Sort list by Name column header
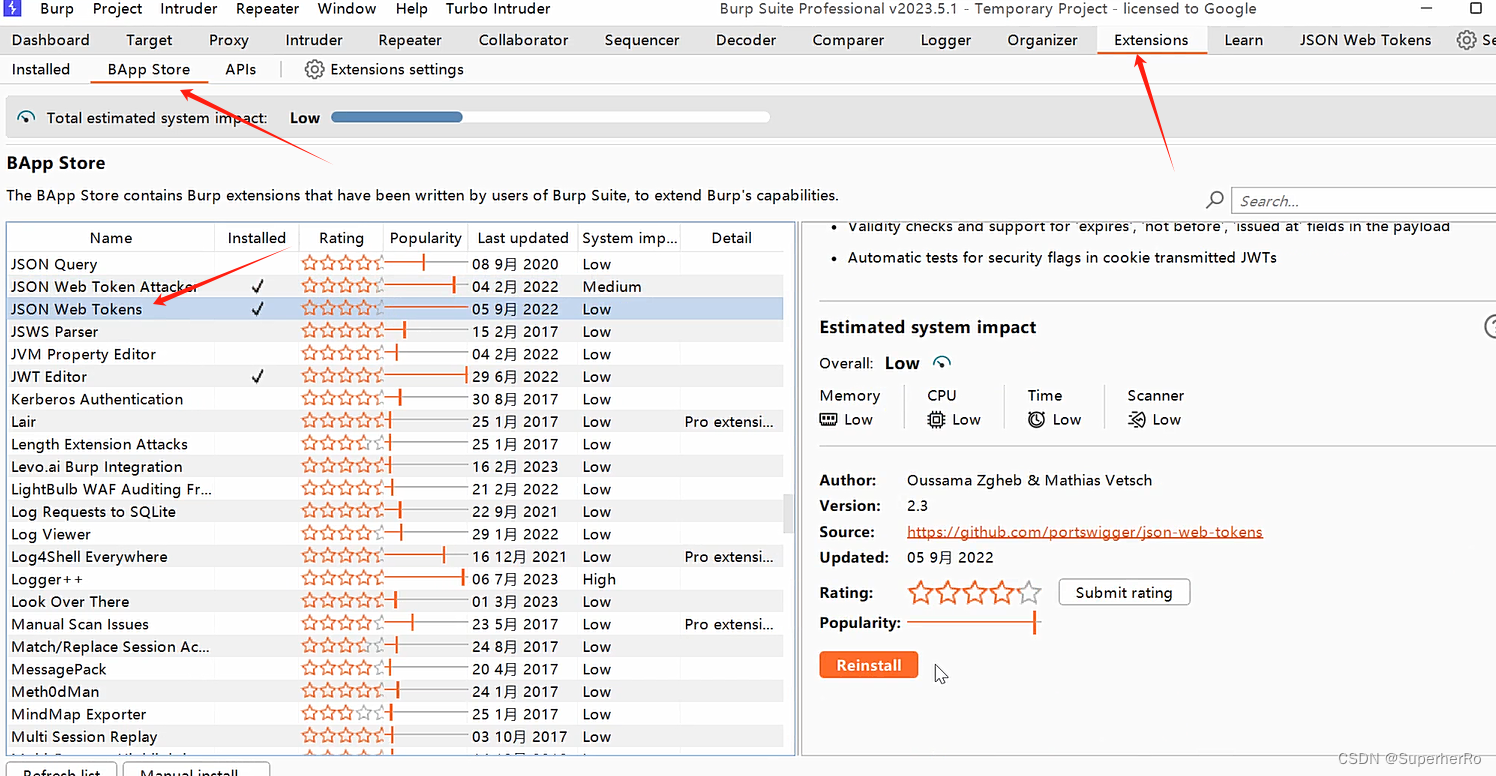 point(111,238)
